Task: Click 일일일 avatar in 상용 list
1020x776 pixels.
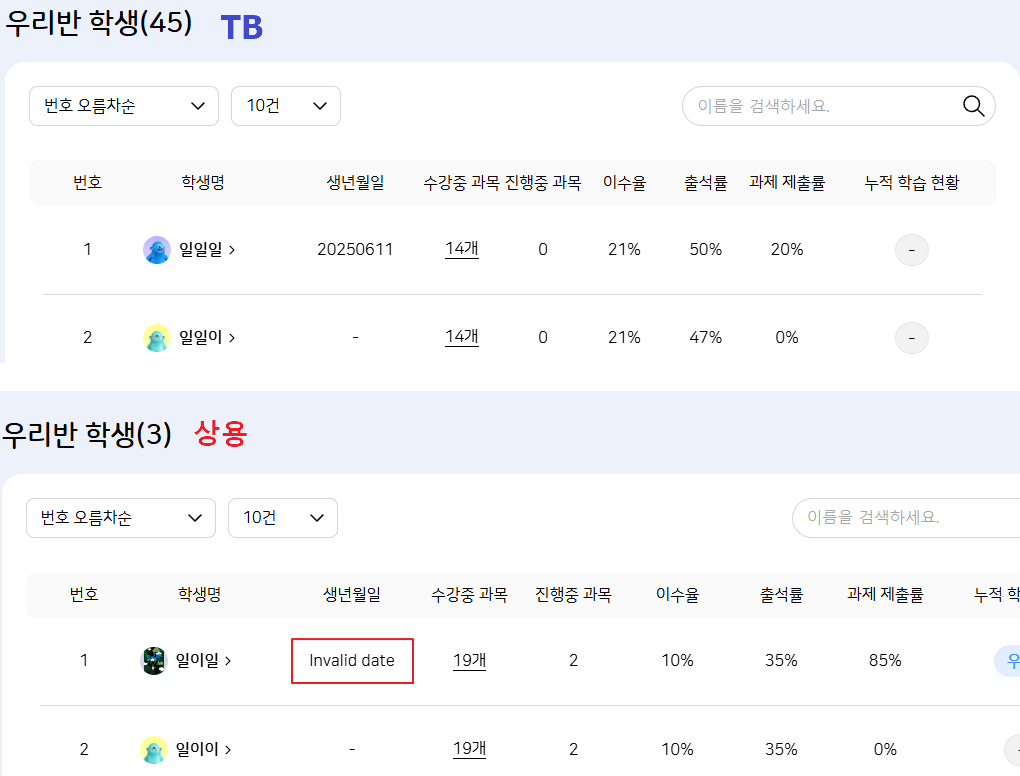Action: point(154,661)
